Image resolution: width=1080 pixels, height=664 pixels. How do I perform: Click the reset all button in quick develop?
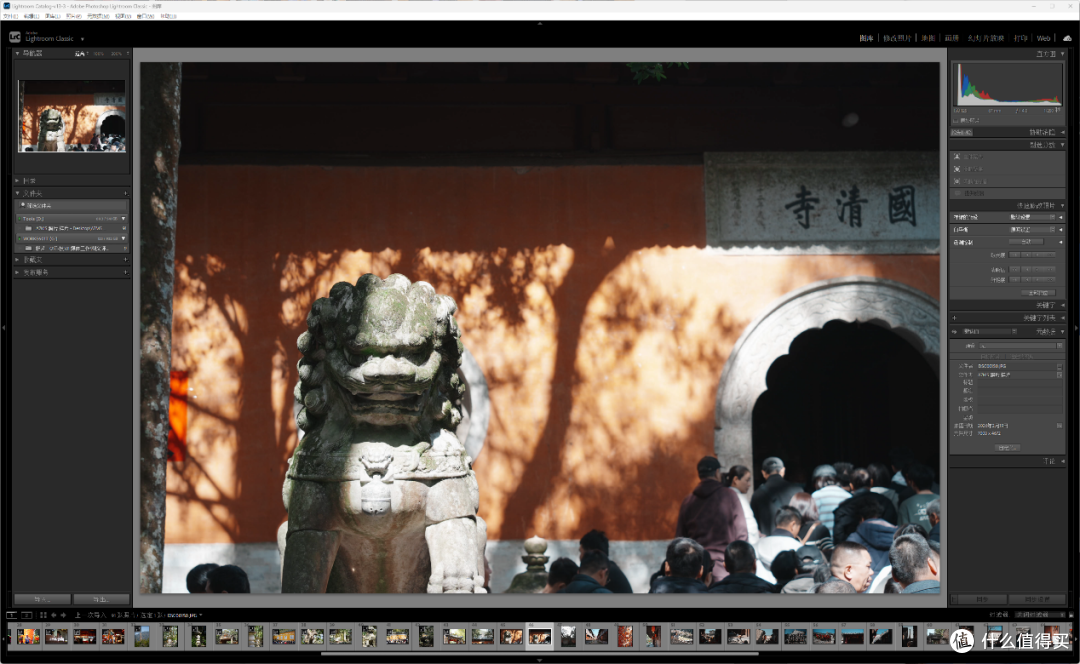pyautogui.click(x=1038, y=293)
